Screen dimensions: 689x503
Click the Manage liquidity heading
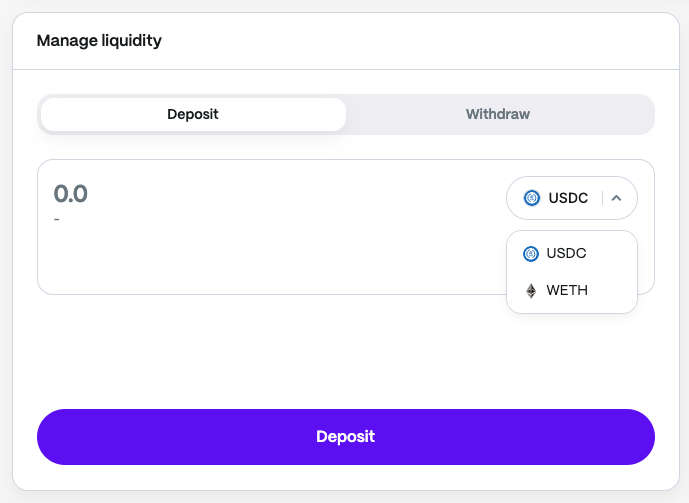[99, 41]
